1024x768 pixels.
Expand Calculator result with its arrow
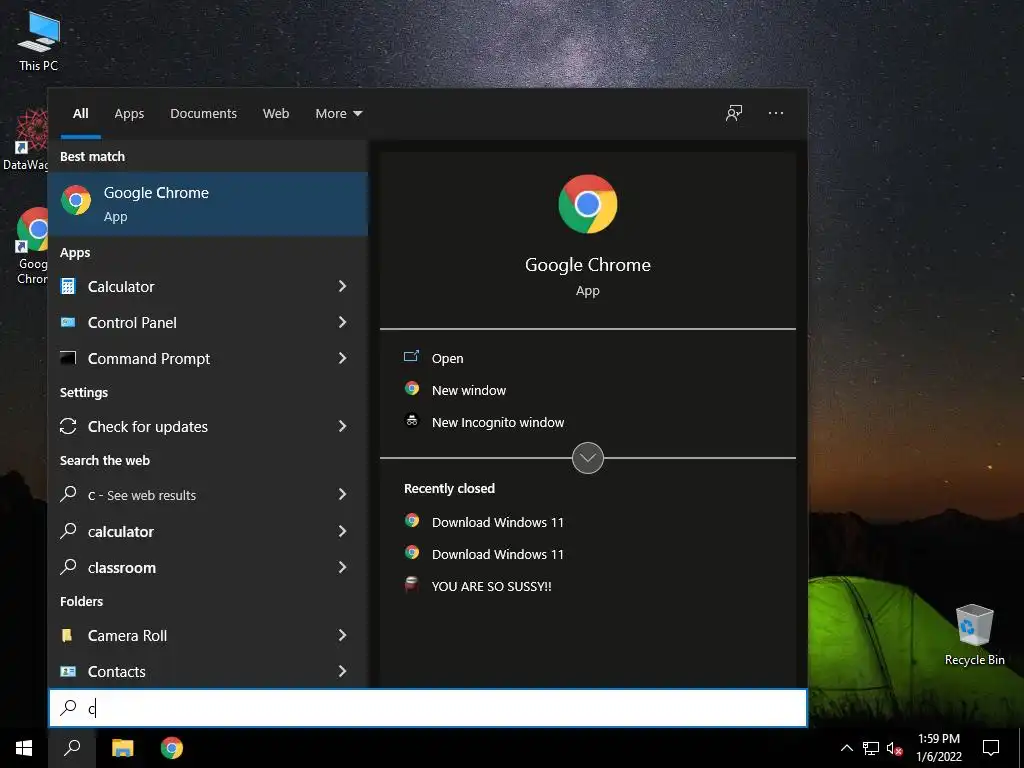click(342, 286)
